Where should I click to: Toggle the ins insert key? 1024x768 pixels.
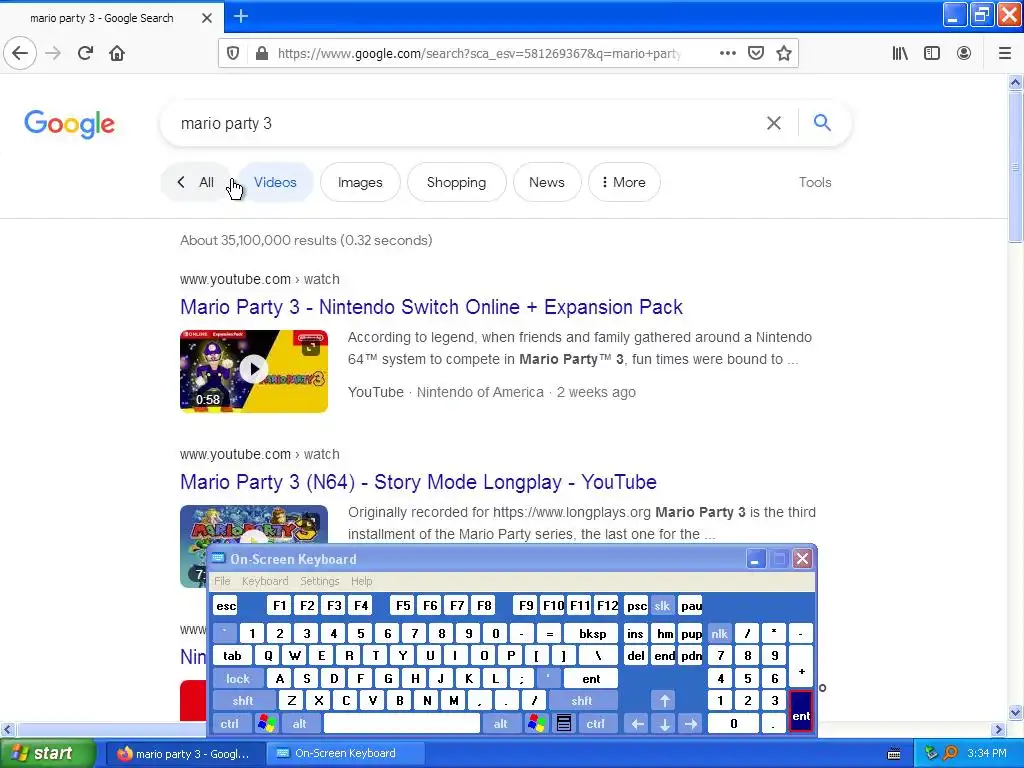[x=635, y=633]
